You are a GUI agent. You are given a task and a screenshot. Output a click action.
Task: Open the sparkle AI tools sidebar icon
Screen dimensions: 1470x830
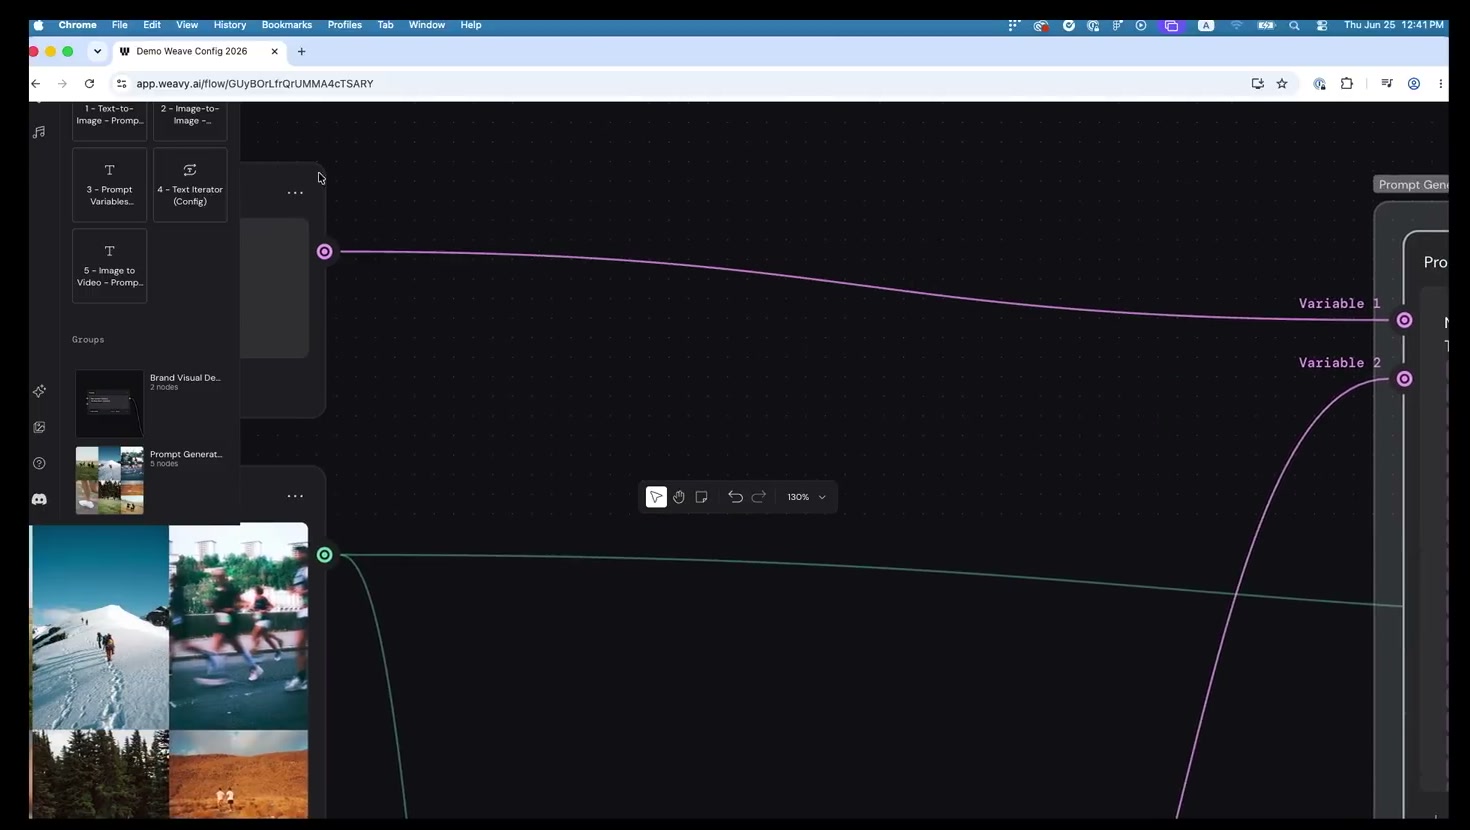click(x=39, y=391)
